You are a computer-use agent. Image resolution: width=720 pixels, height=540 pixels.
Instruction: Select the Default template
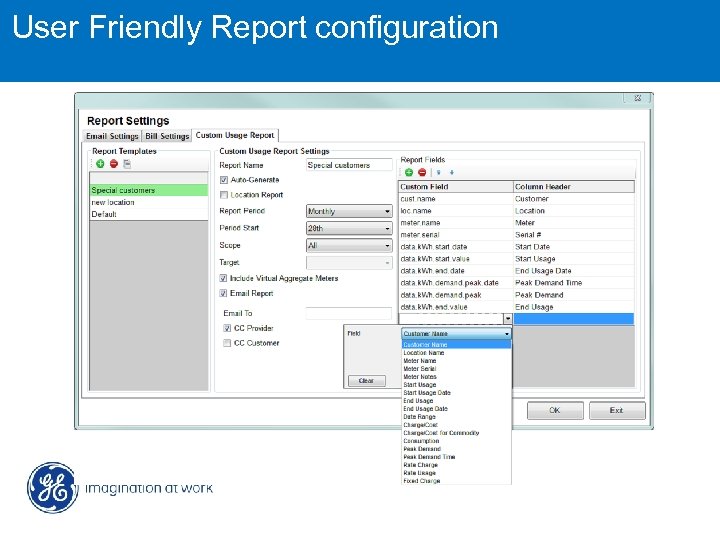(x=148, y=214)
